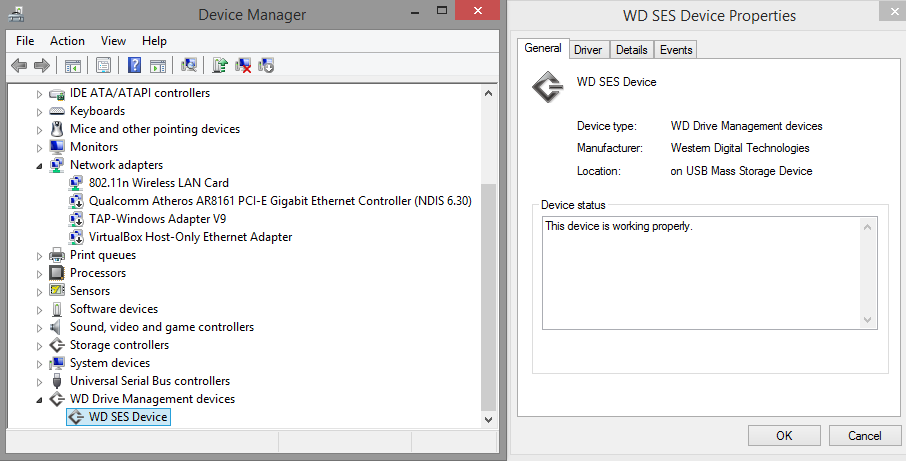Collapse WD Drive Management devices node
This screenshot has height=461, width=906.
[x=39, y=400]
